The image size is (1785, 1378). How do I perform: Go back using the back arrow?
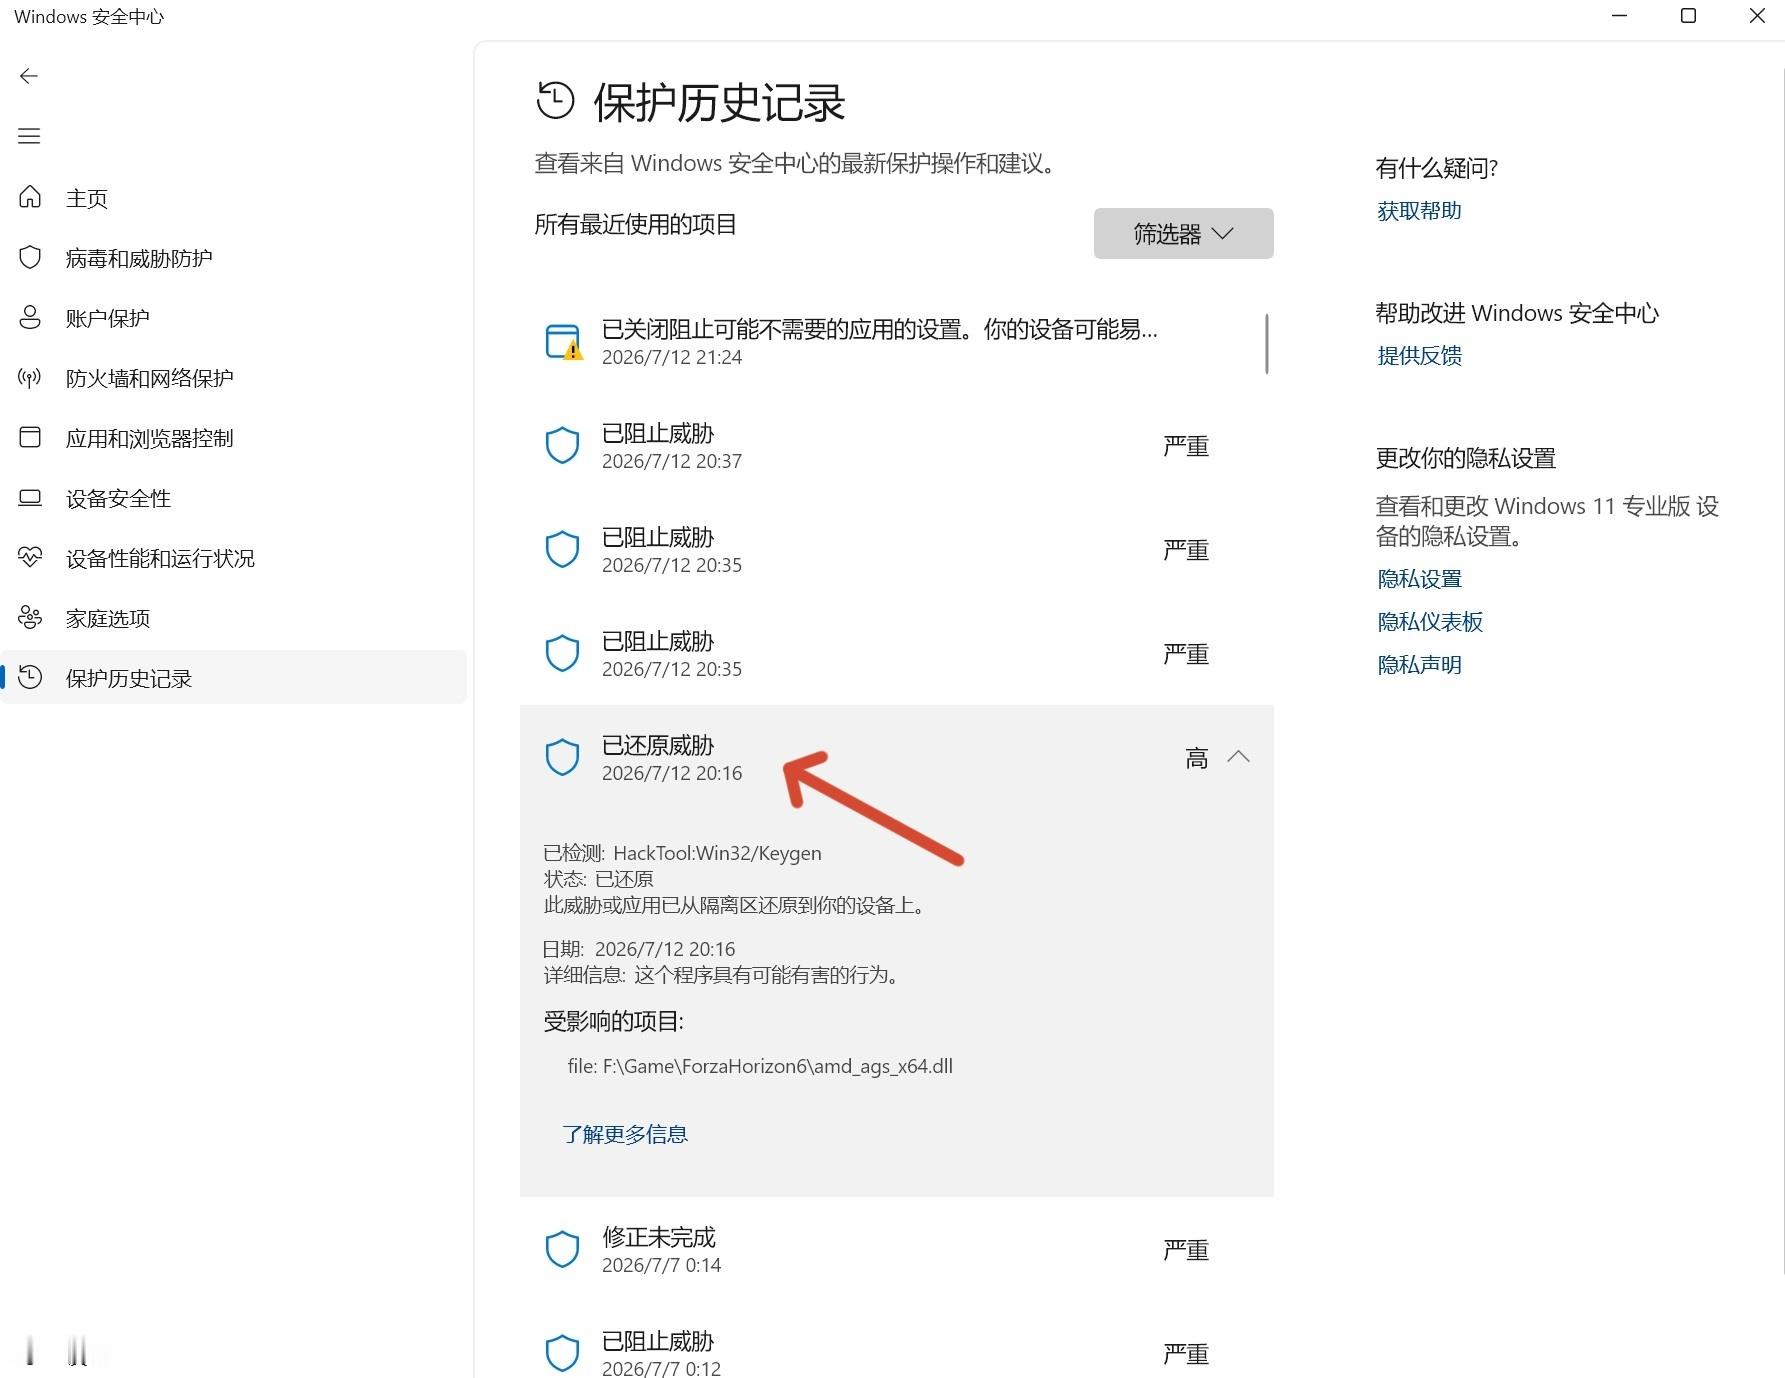coord(29,76)
